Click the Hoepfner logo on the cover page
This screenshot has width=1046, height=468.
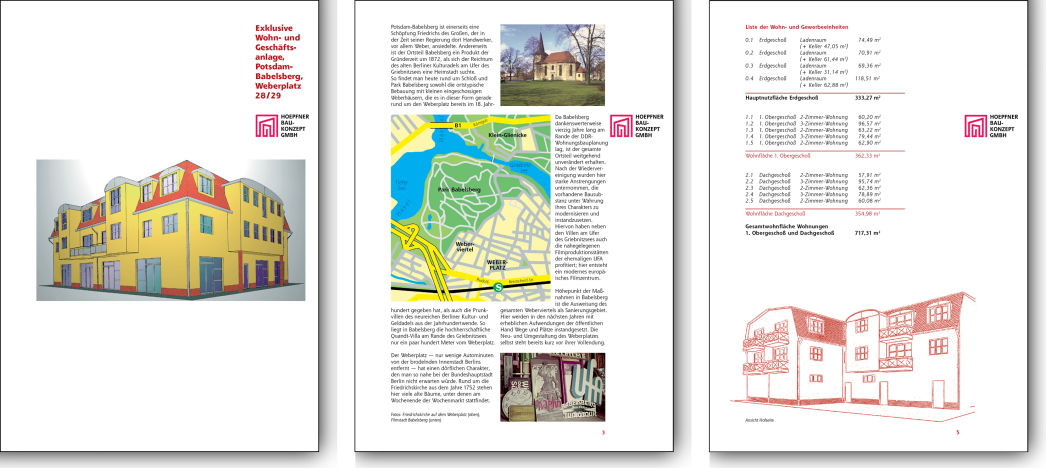(267, 126)
